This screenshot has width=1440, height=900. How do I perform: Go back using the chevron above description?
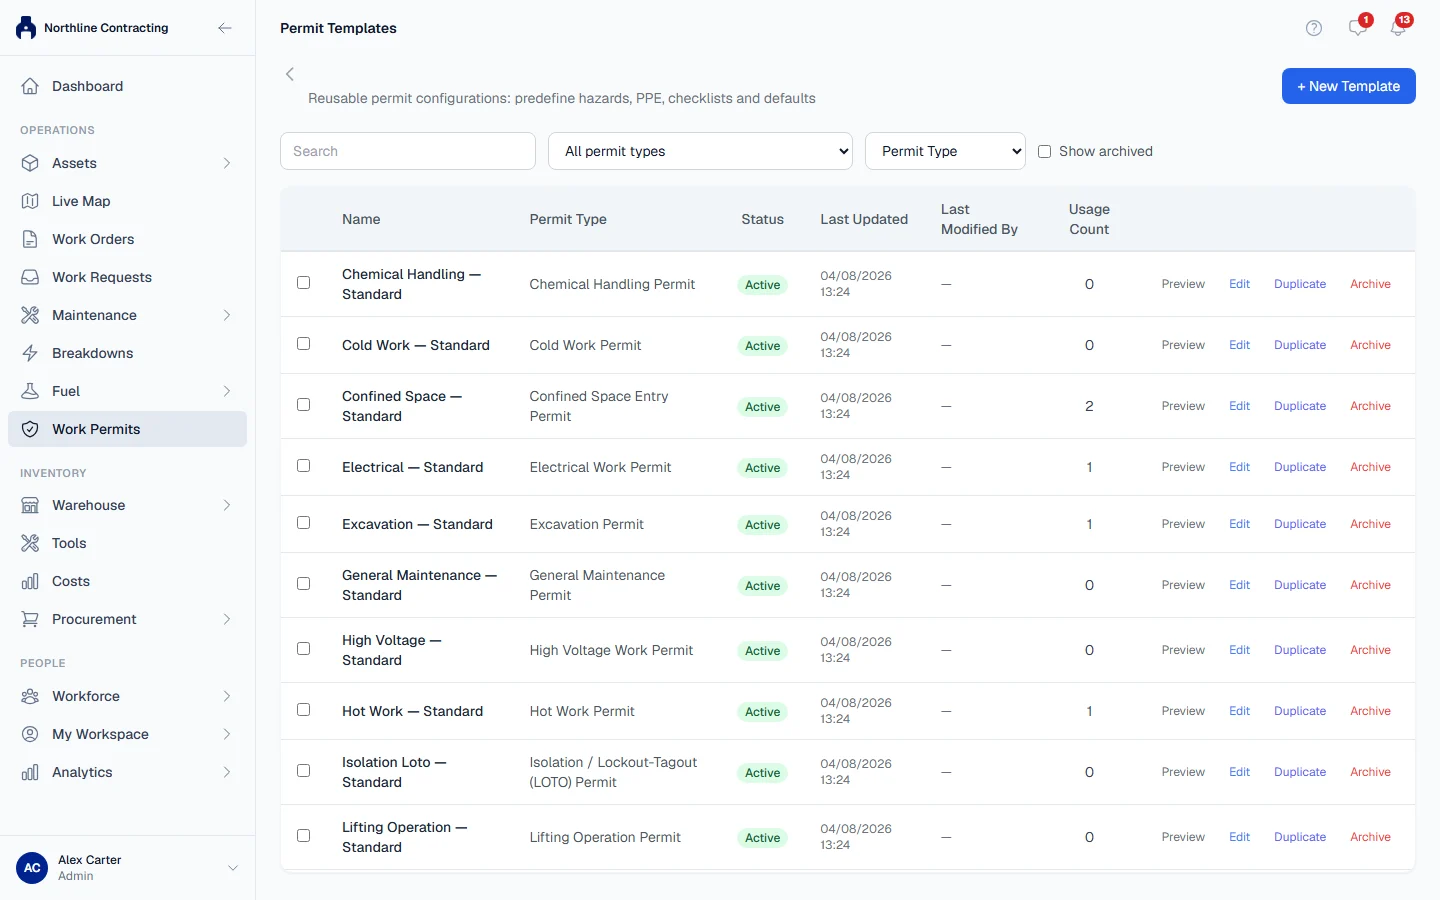(x=290, y=74)
